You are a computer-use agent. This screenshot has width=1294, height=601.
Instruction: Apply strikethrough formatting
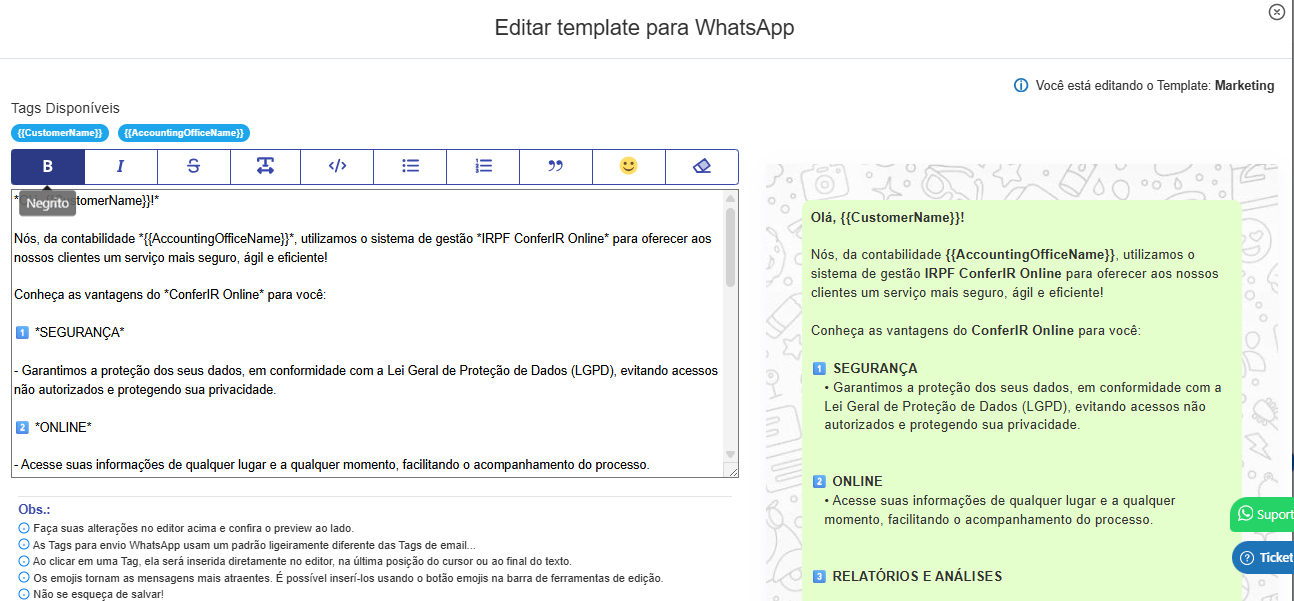(x=194, y=166)
